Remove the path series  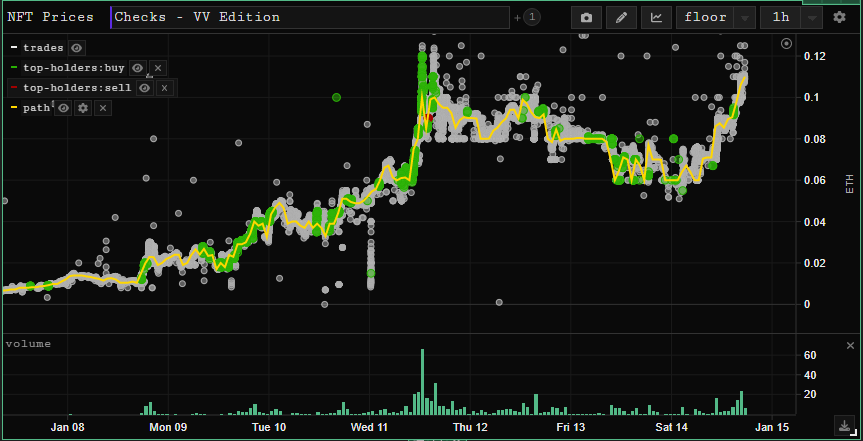pyautogui.click(x=103, y=108)
